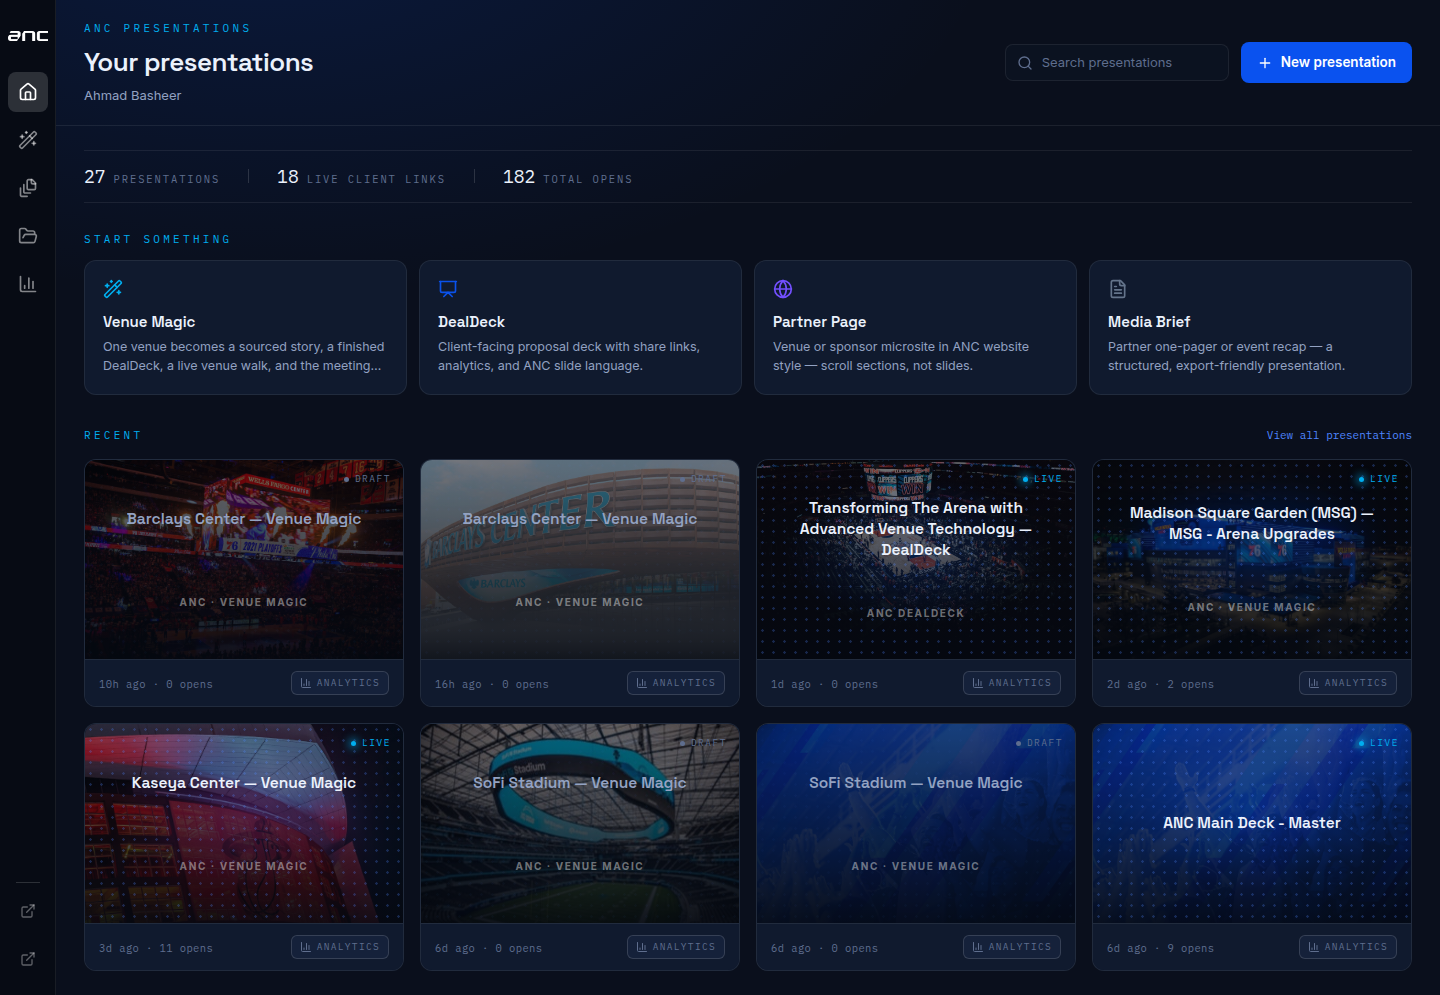The height and width of the screenshot is (995, 1440).
Task: Choose the Media Brief card title
Action: 1149,322
